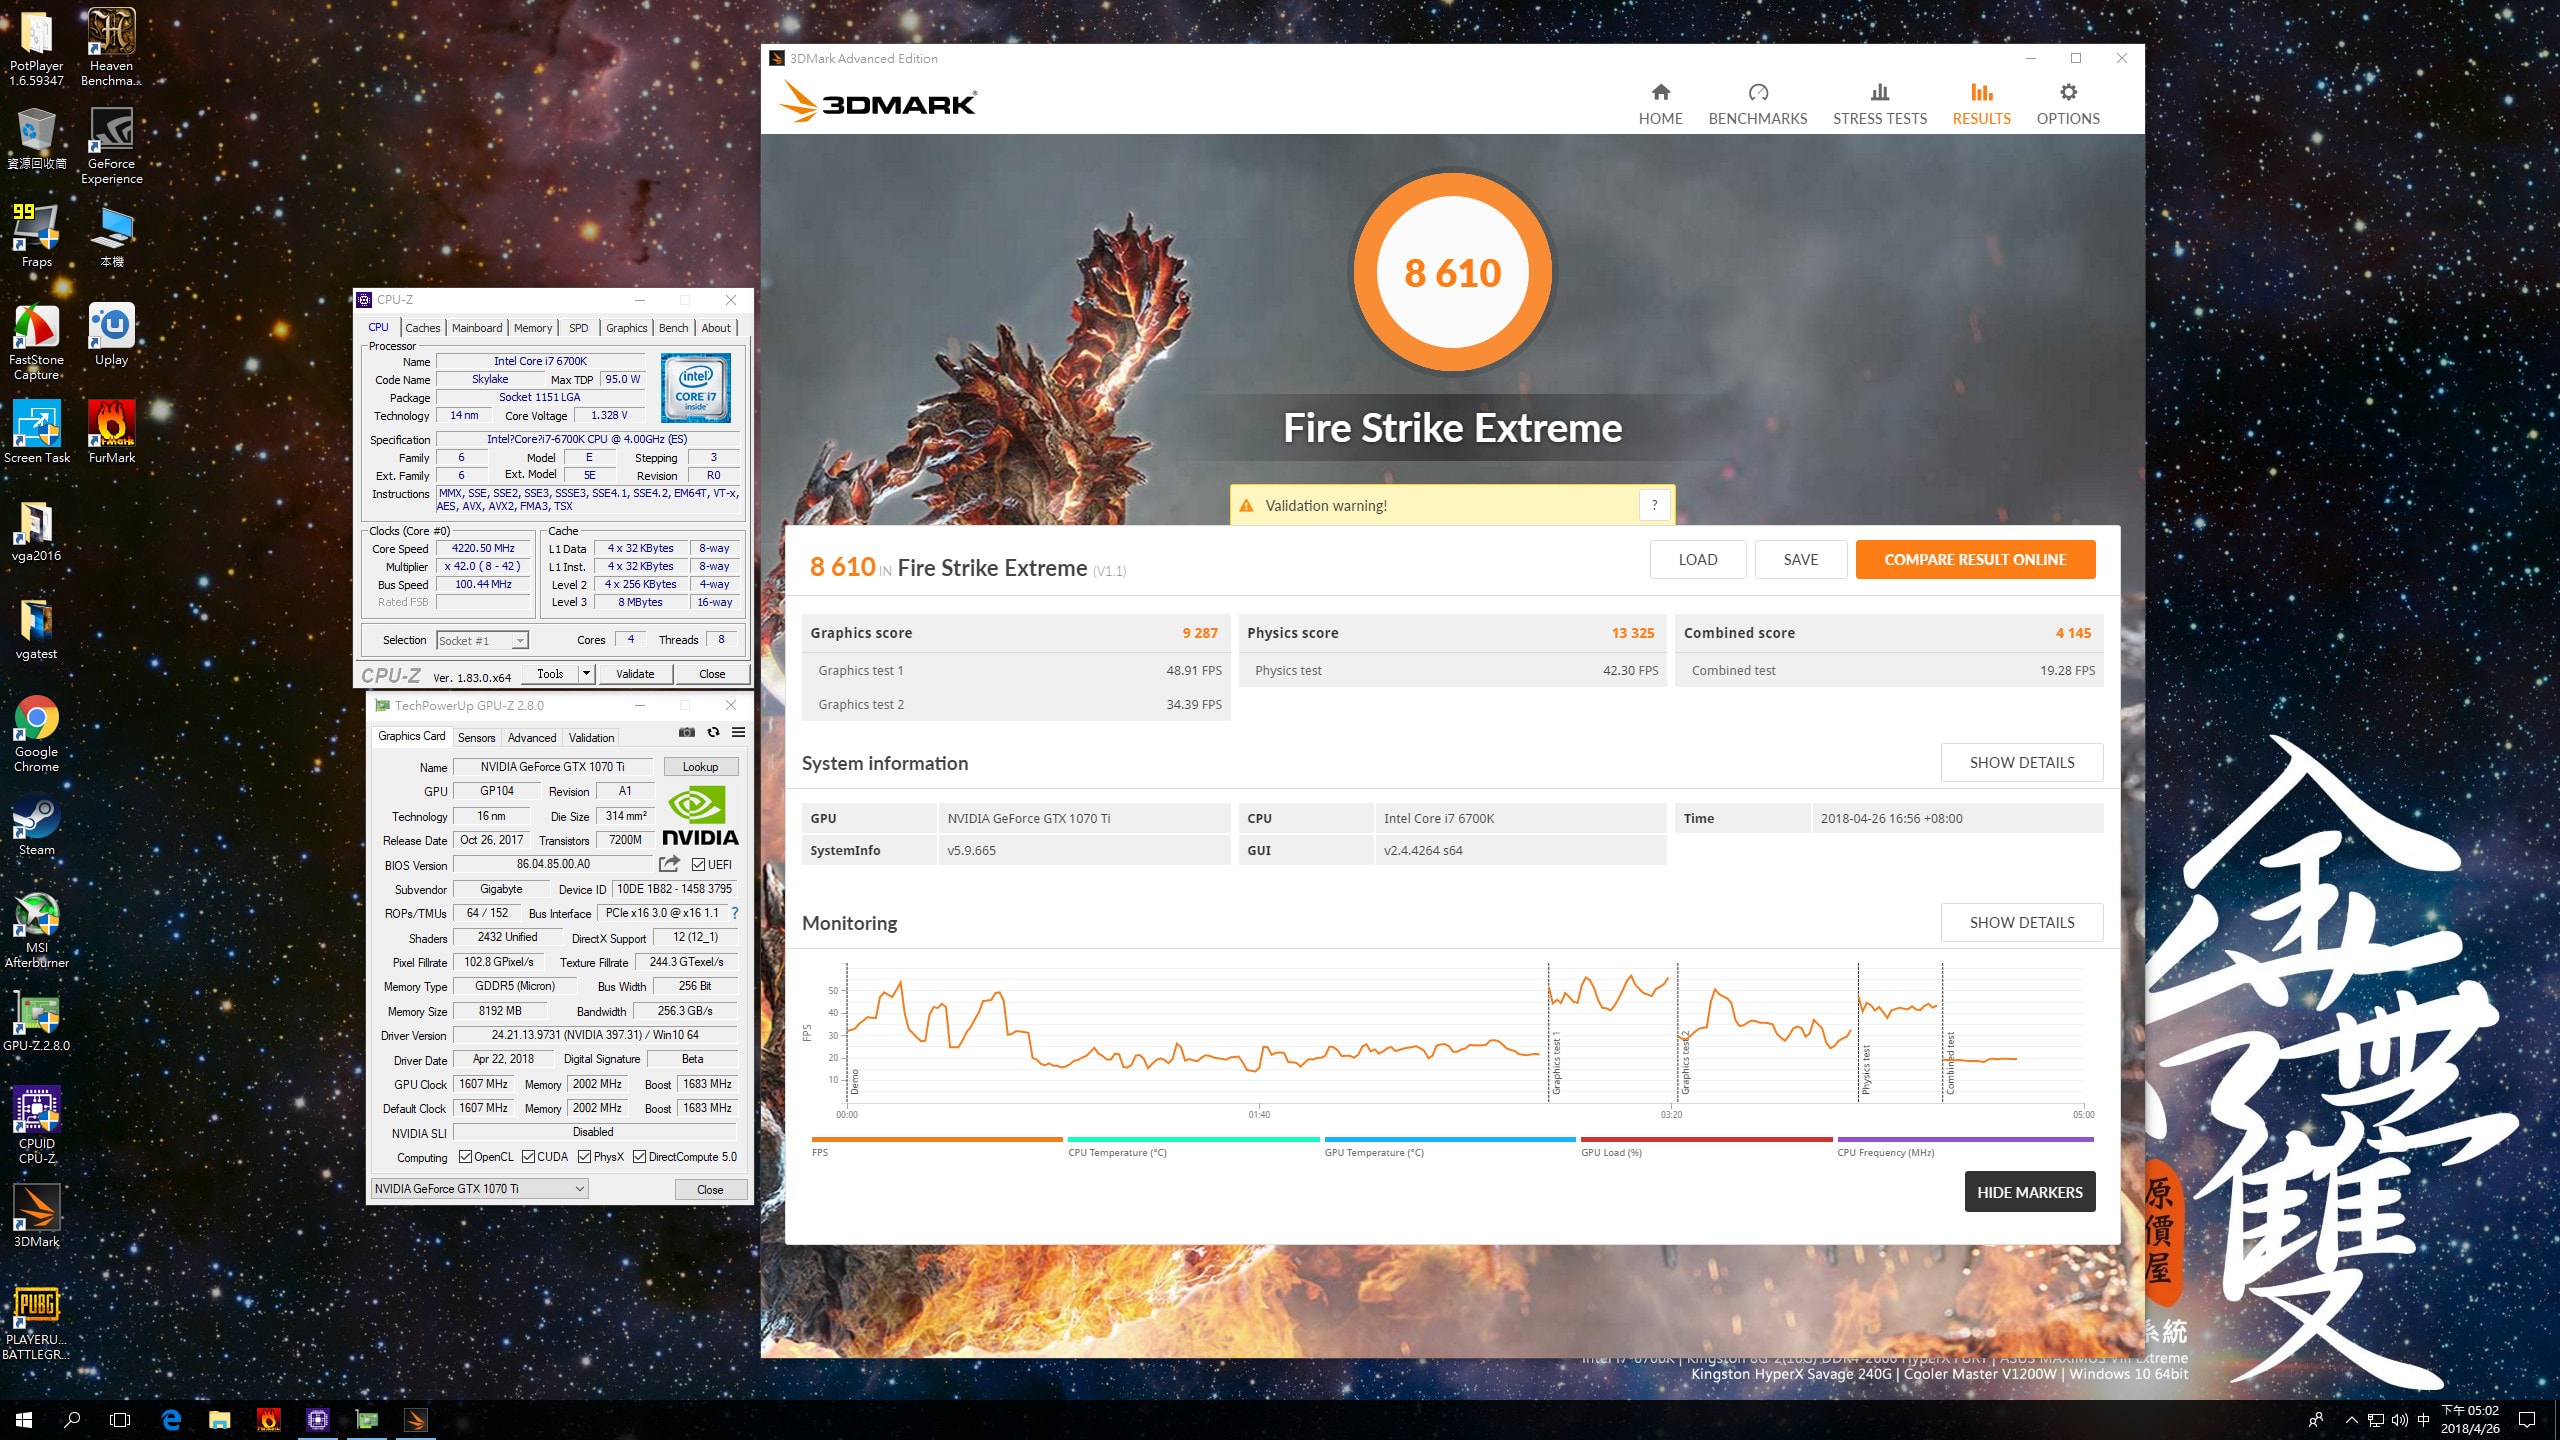Click Bus Interface question mark in GPU-Z

pos(735,913)
